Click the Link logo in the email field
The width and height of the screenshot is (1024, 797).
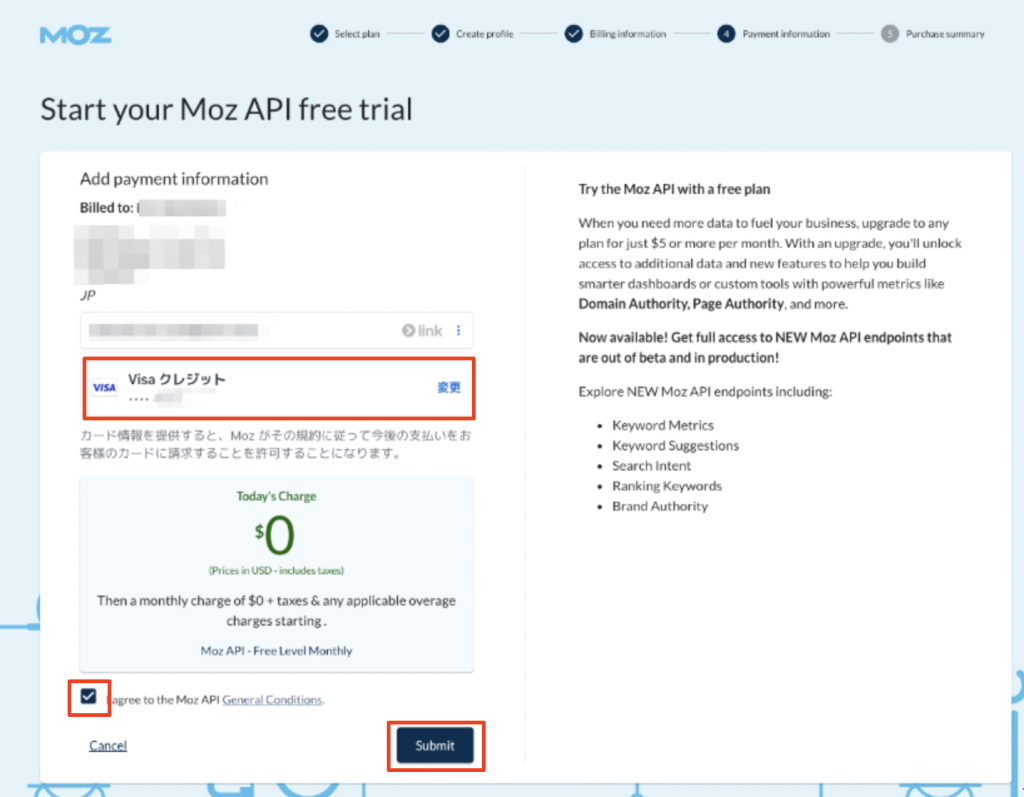point(422,331)
